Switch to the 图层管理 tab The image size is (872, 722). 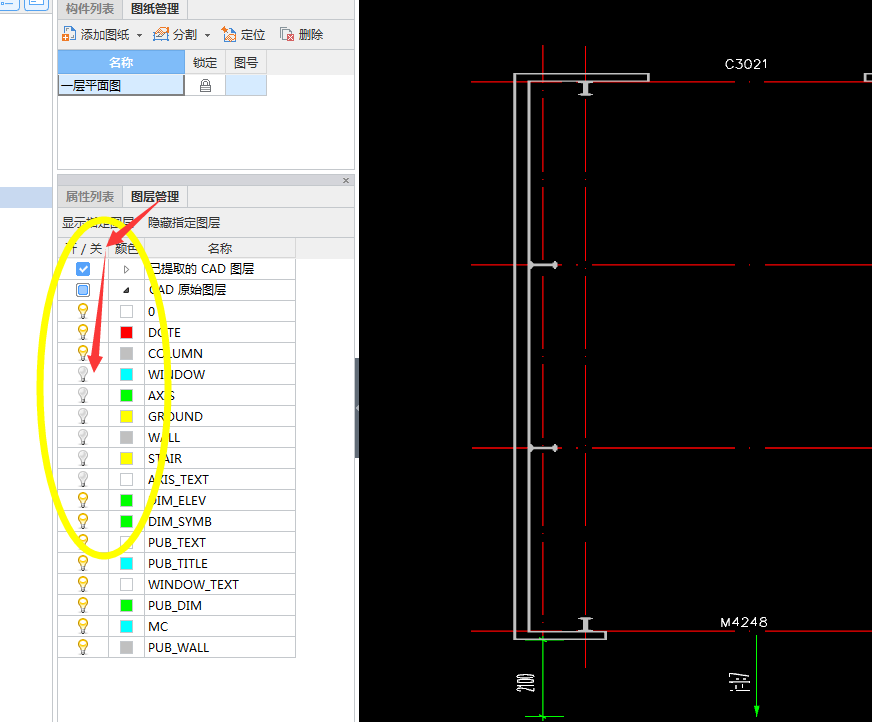155,196
